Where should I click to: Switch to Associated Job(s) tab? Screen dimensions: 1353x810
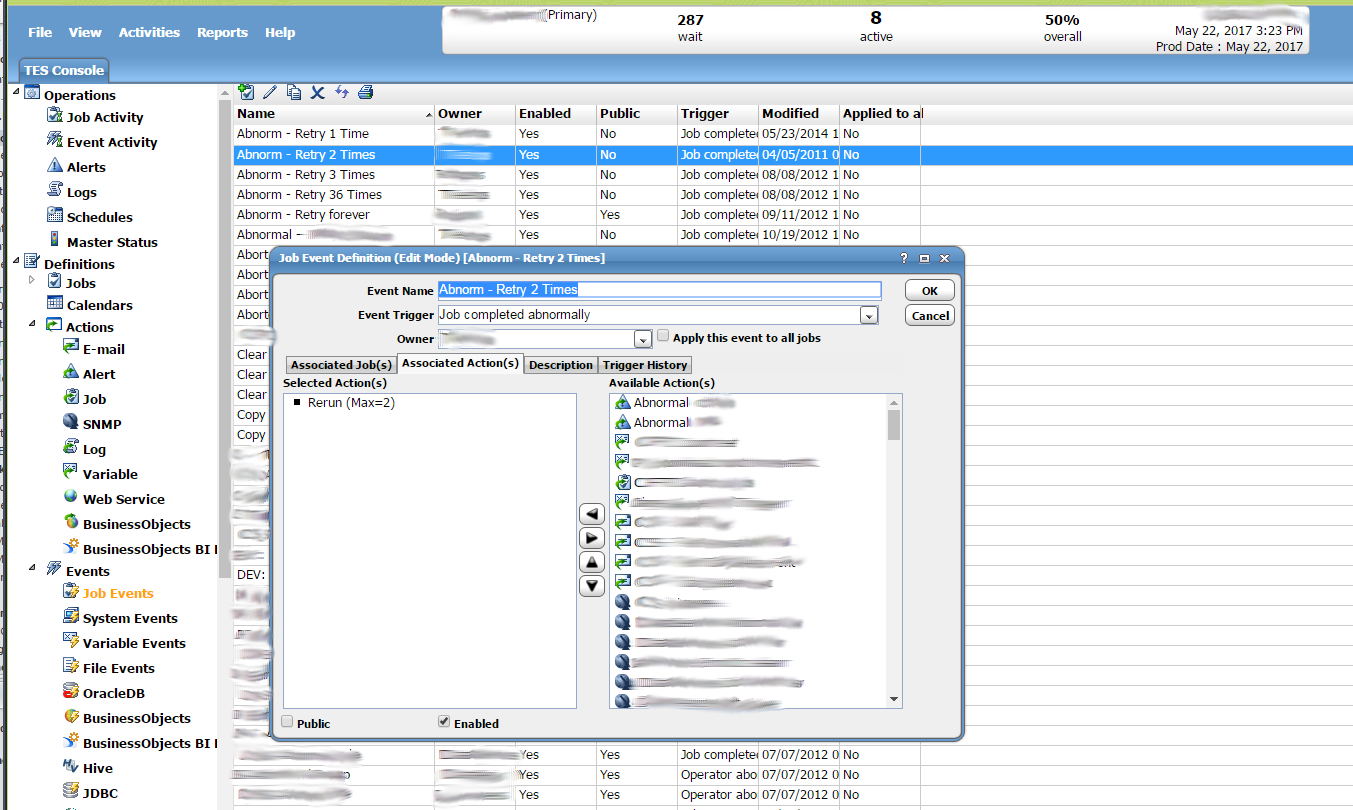click(x=341, y=365)
